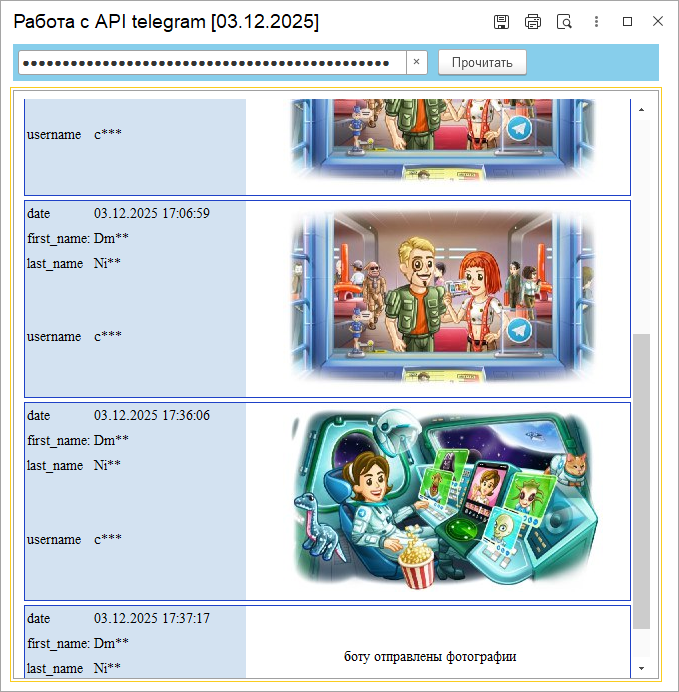This screenshot has height=692, width=679.
Task: Click the scrollbar up arrow
Action: point(641,109)
